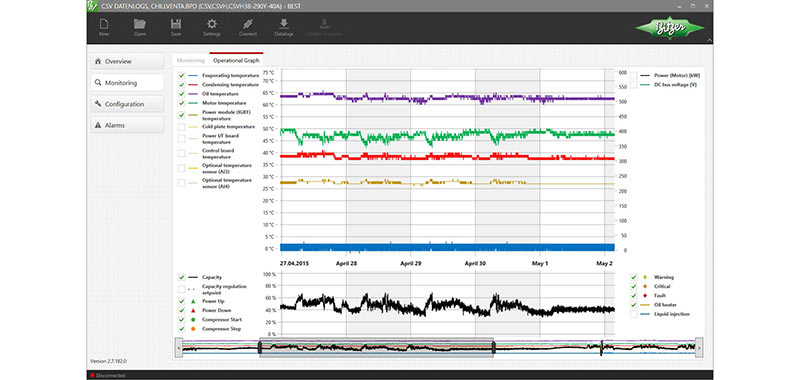Image resolution: width=800 pixels, height=380 pixels.
Task: Click the Bitzer logo
Action: [669, 29]
